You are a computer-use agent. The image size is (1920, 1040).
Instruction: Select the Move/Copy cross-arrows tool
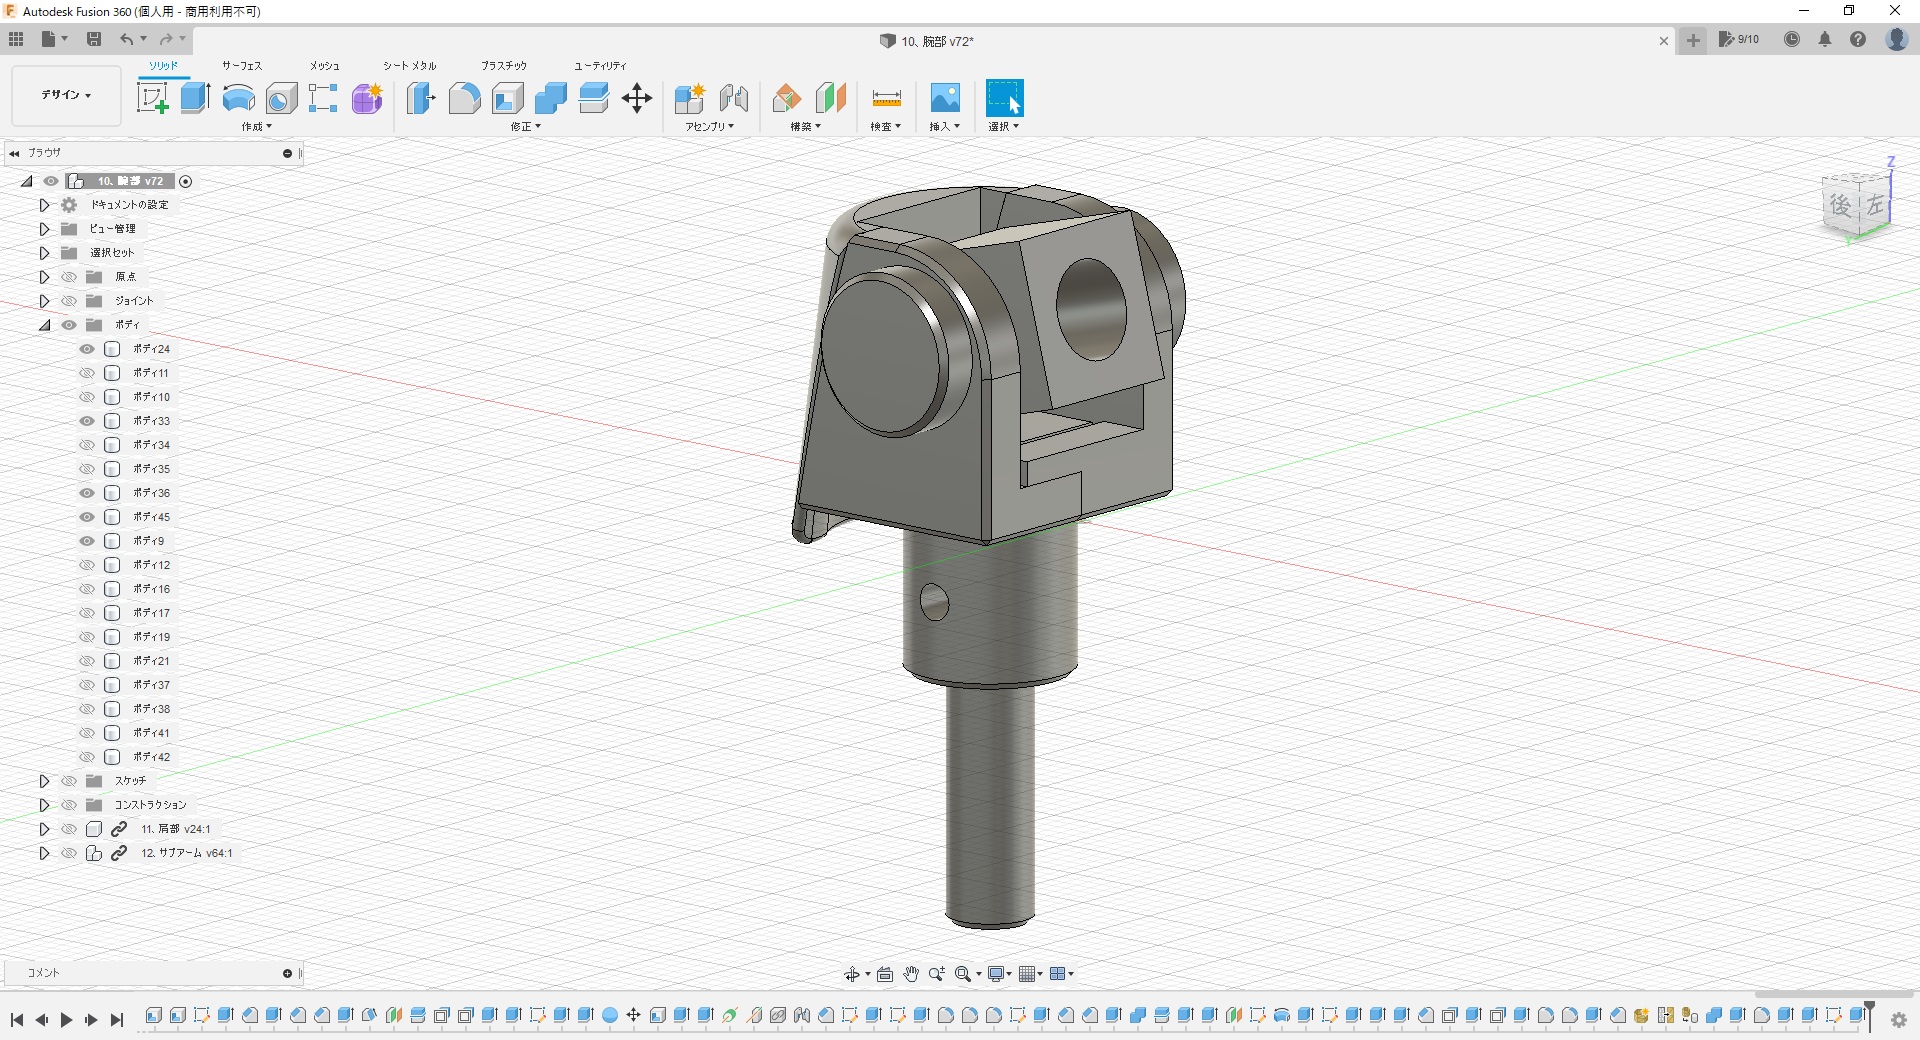(636, 98)
